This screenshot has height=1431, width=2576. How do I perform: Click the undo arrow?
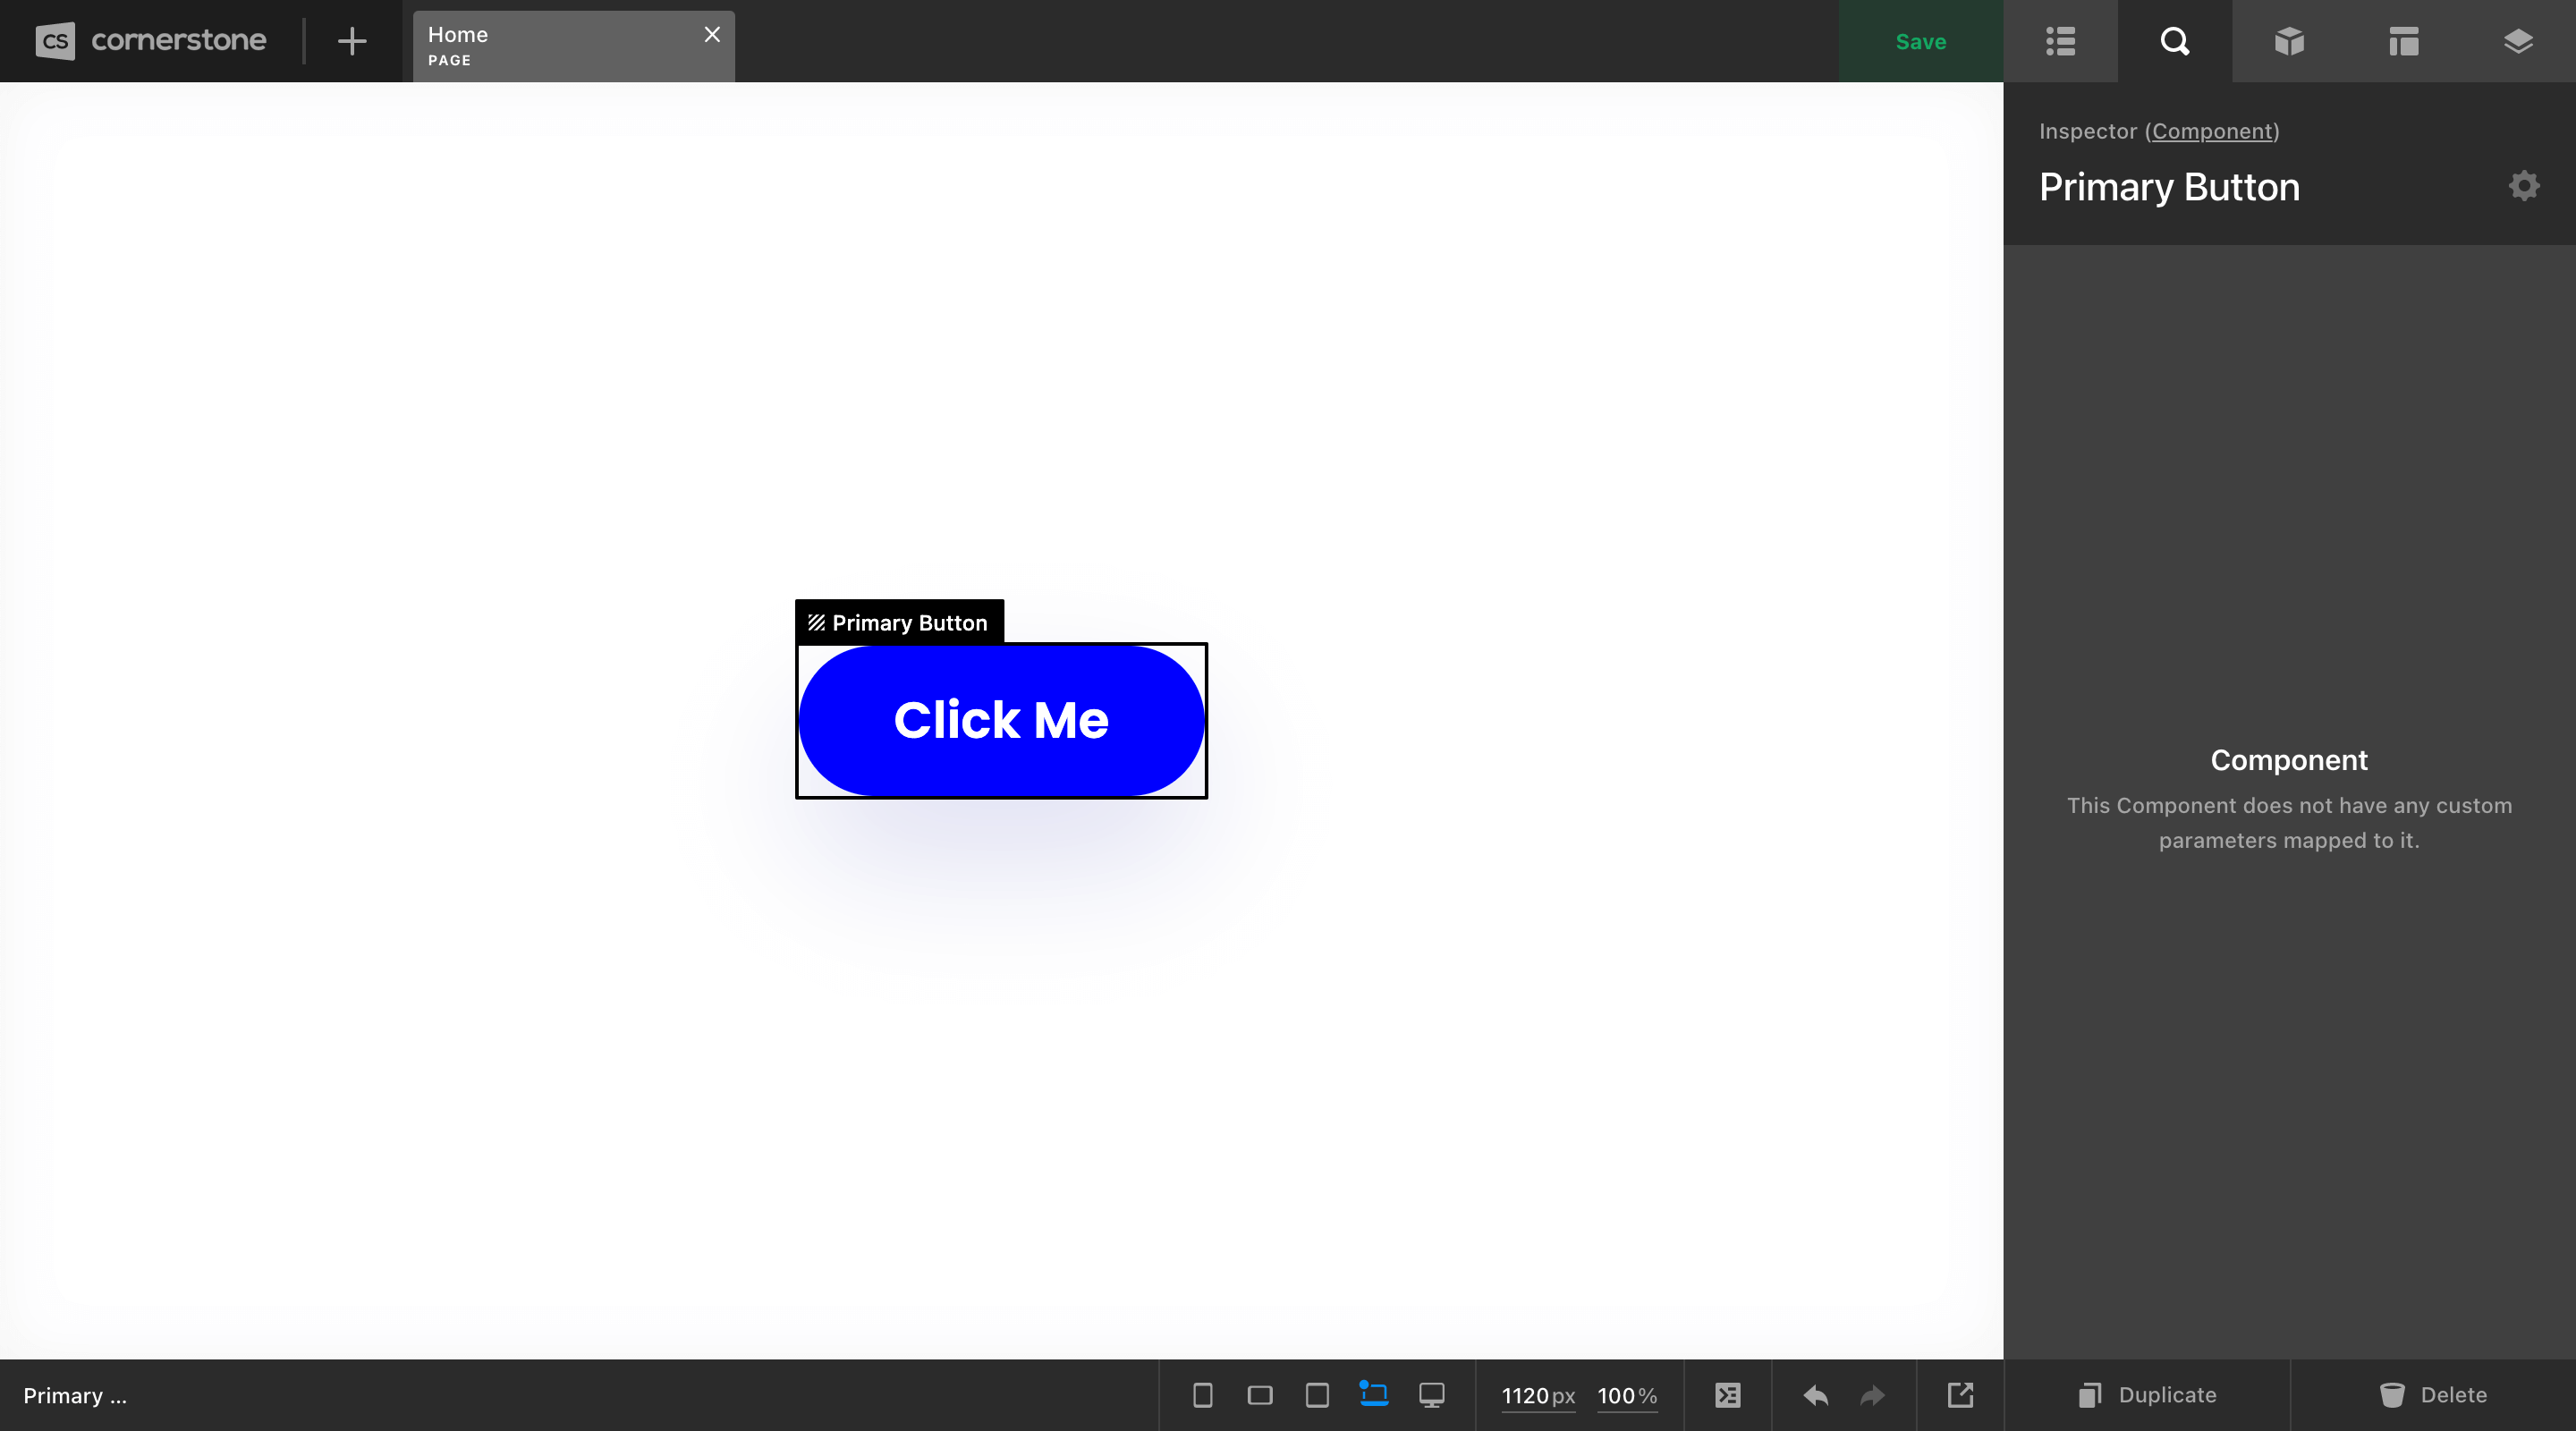point(1815,1395)
